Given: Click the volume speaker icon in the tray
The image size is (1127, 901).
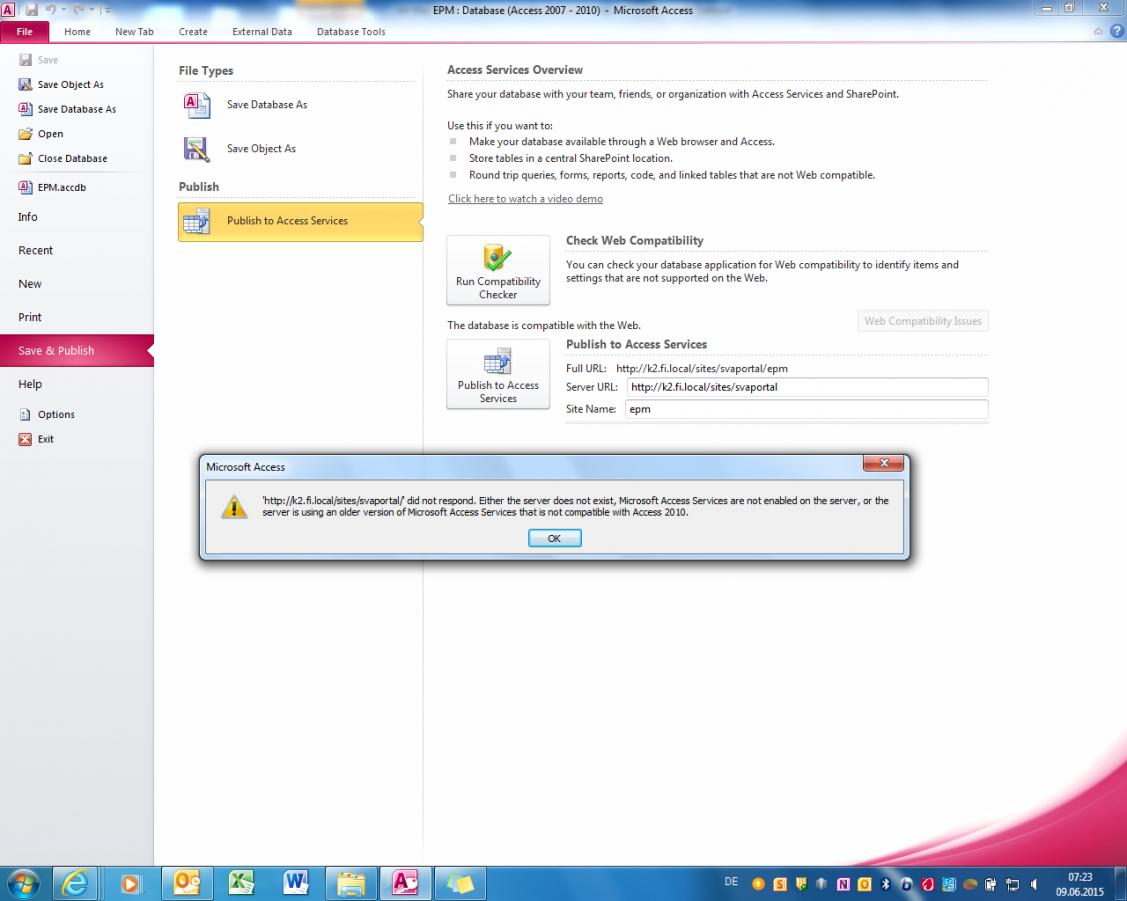Looking at the screenshot, I should coord(1034,884).
